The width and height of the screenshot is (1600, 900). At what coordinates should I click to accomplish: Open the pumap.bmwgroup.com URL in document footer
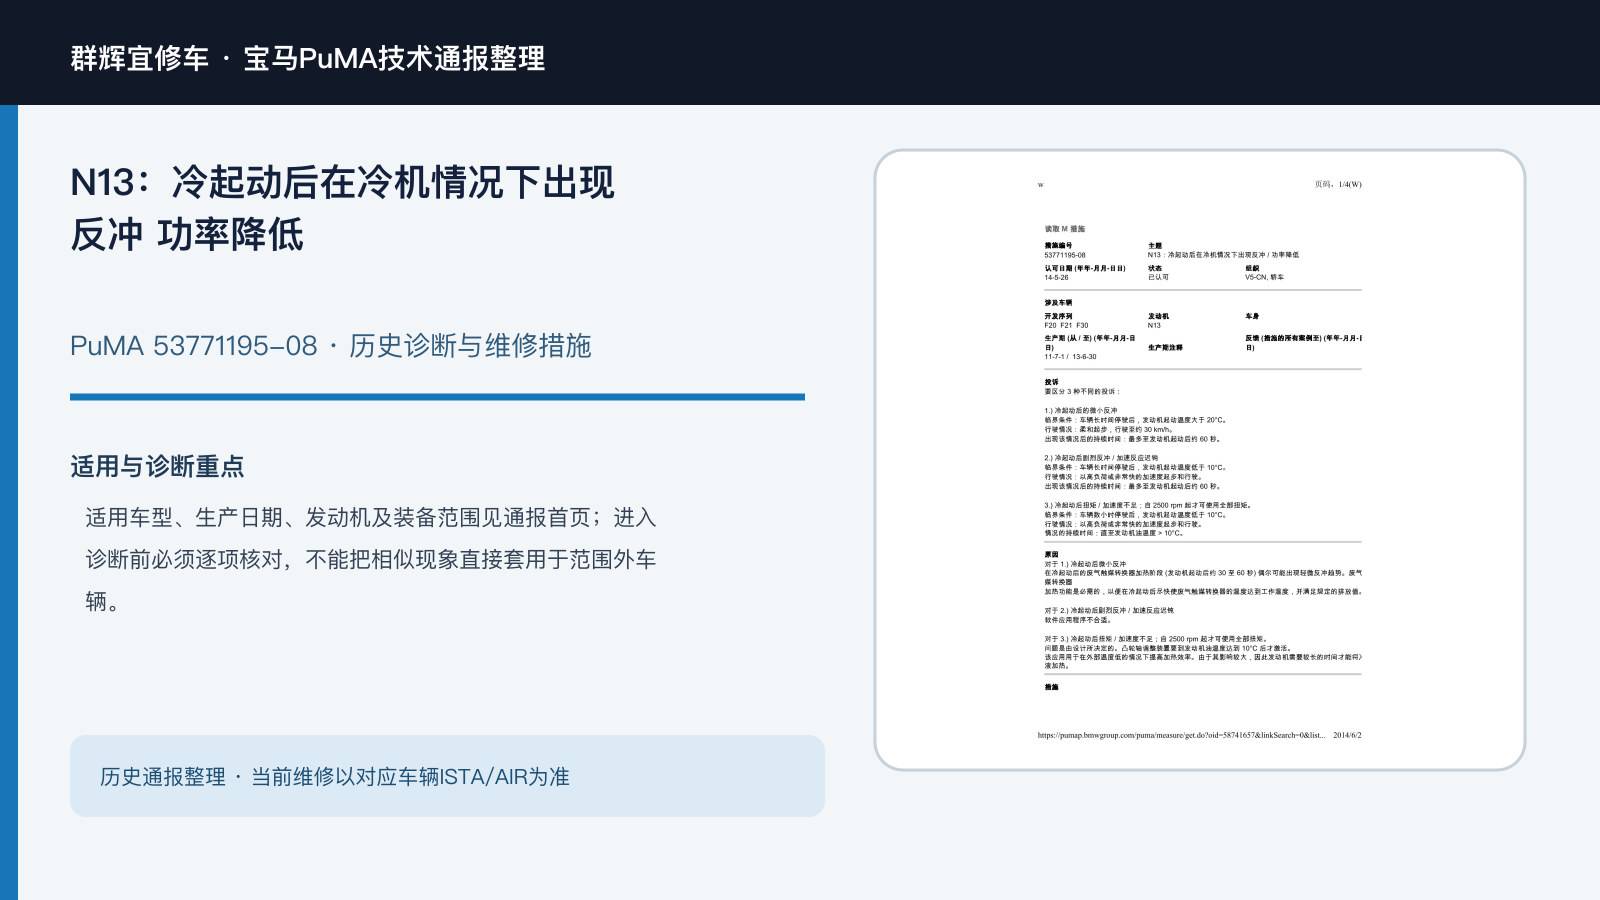(1181, 735)
